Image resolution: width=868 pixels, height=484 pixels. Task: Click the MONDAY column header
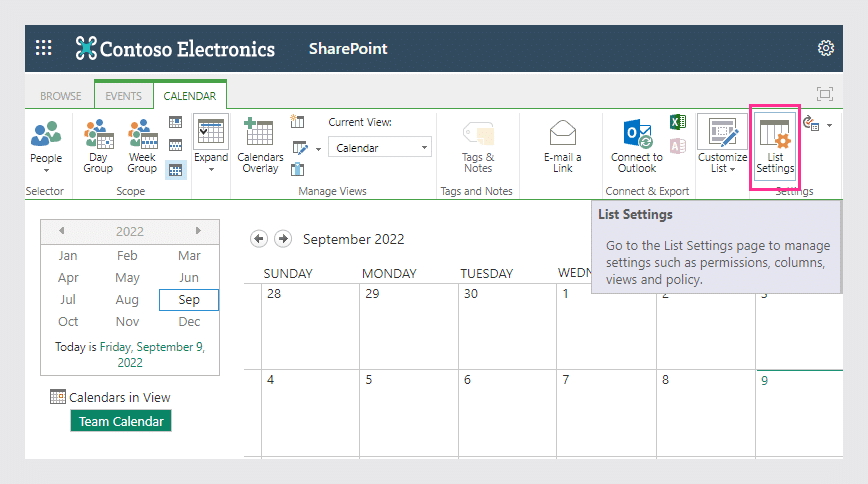click(389, 274)
